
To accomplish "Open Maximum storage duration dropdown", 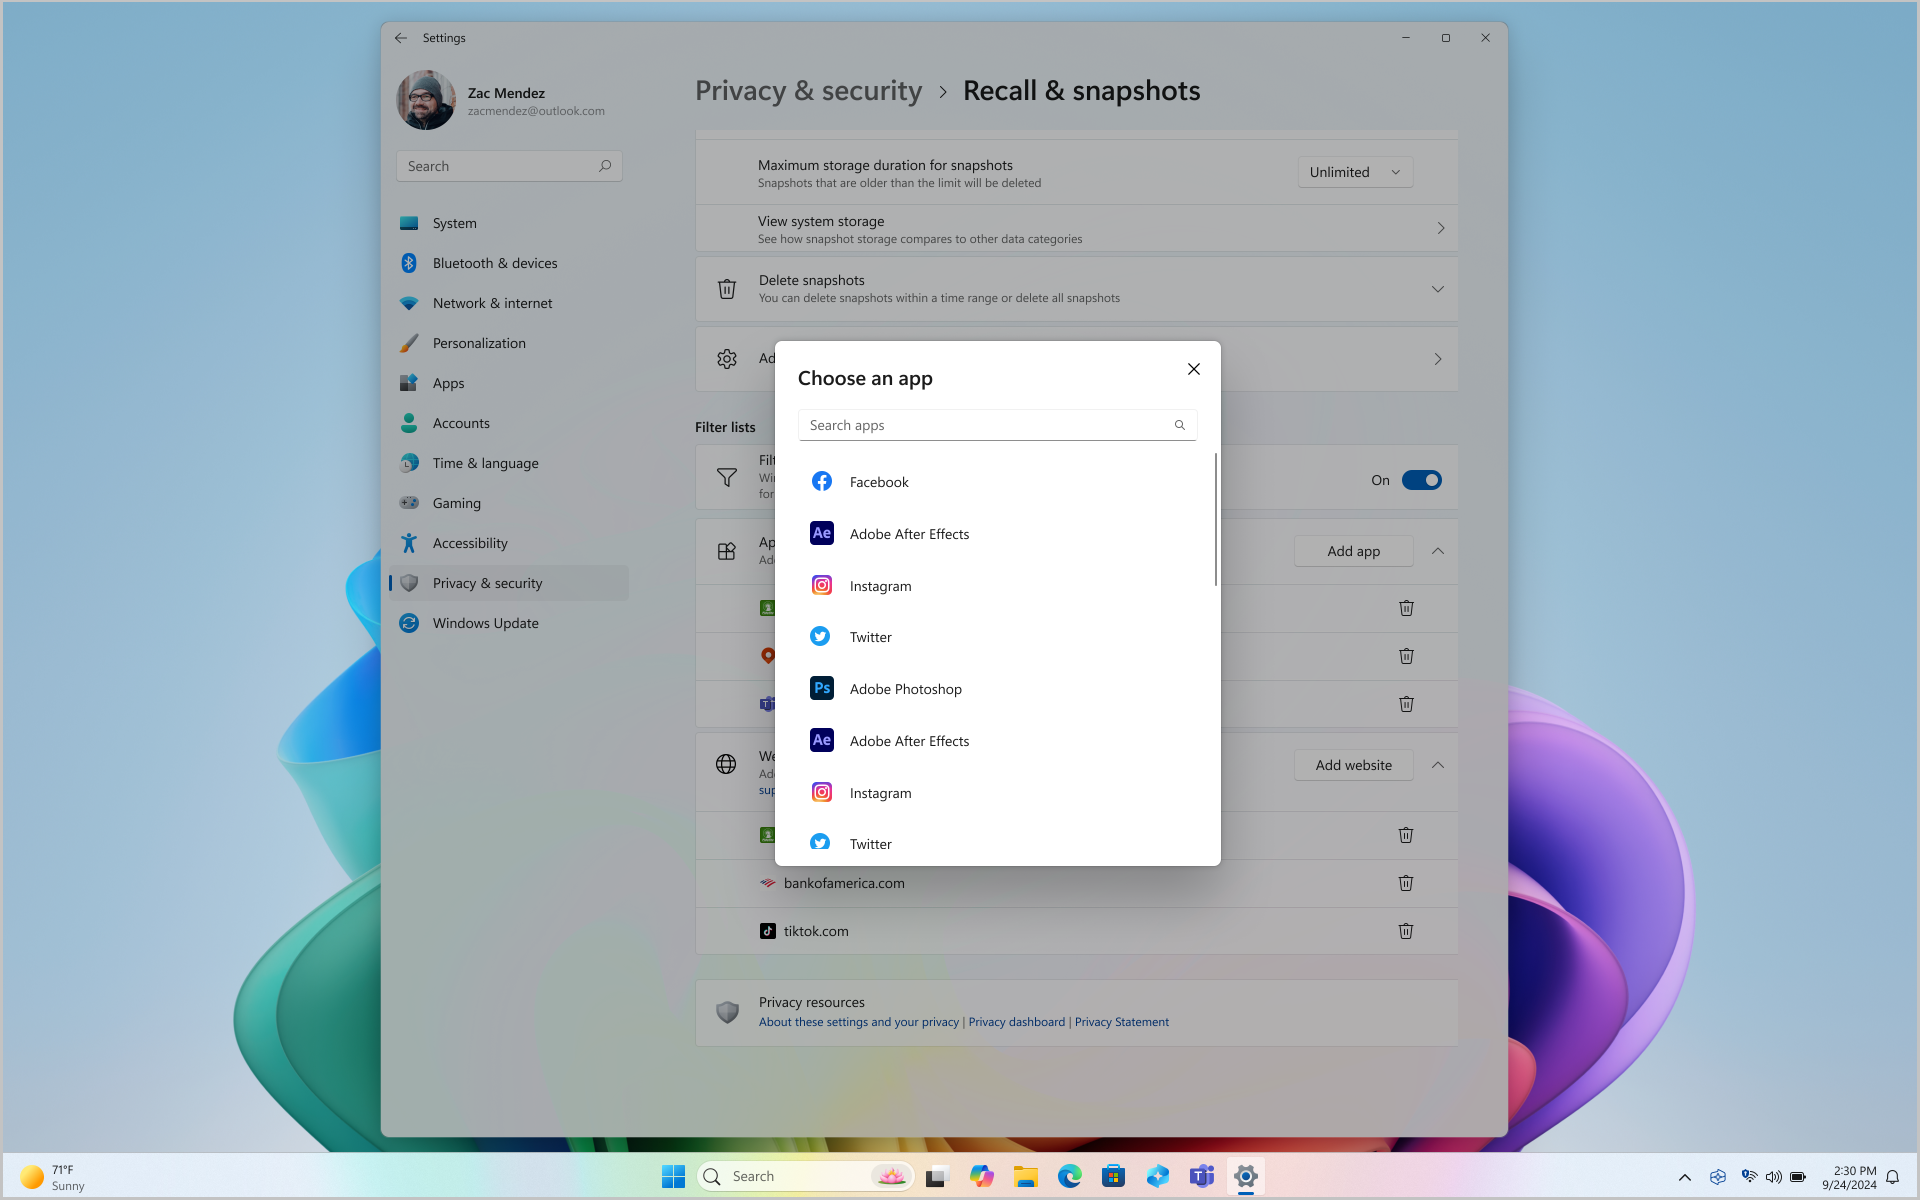I will point(1355,171).
